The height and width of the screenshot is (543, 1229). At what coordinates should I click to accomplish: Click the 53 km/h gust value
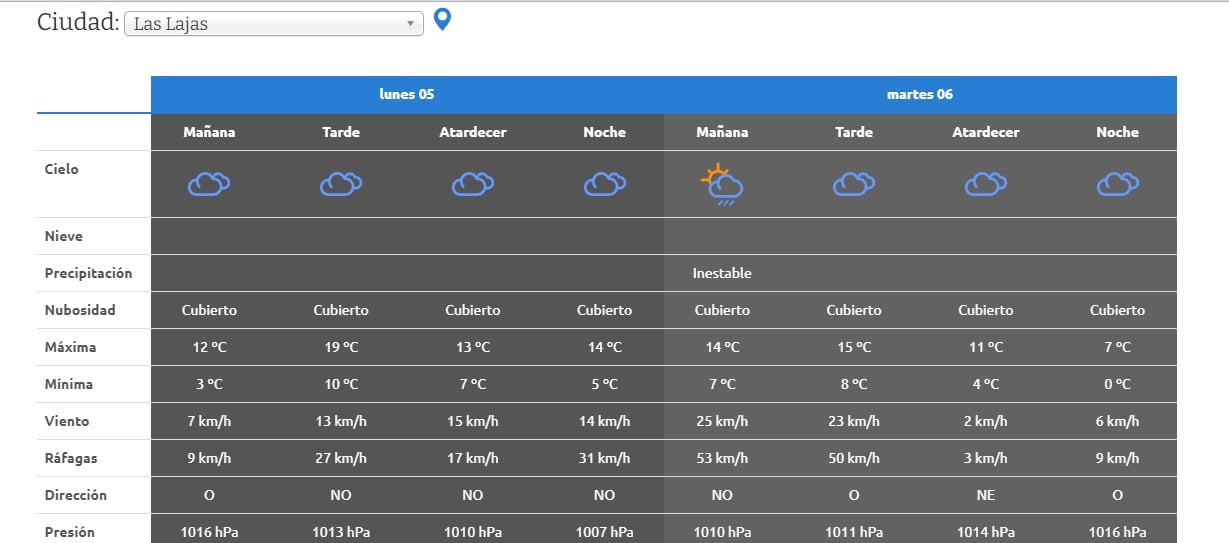pos(722,458)
